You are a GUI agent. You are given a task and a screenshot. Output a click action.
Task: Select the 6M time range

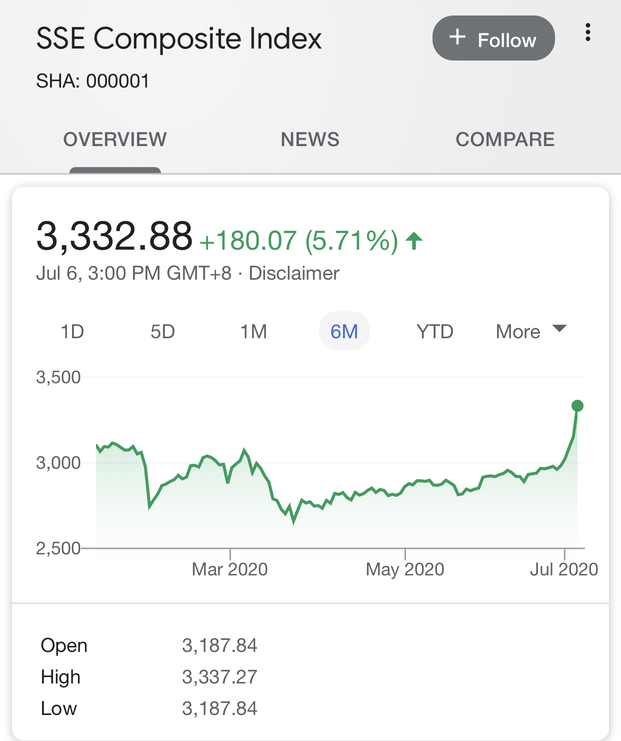coord(344,332)
